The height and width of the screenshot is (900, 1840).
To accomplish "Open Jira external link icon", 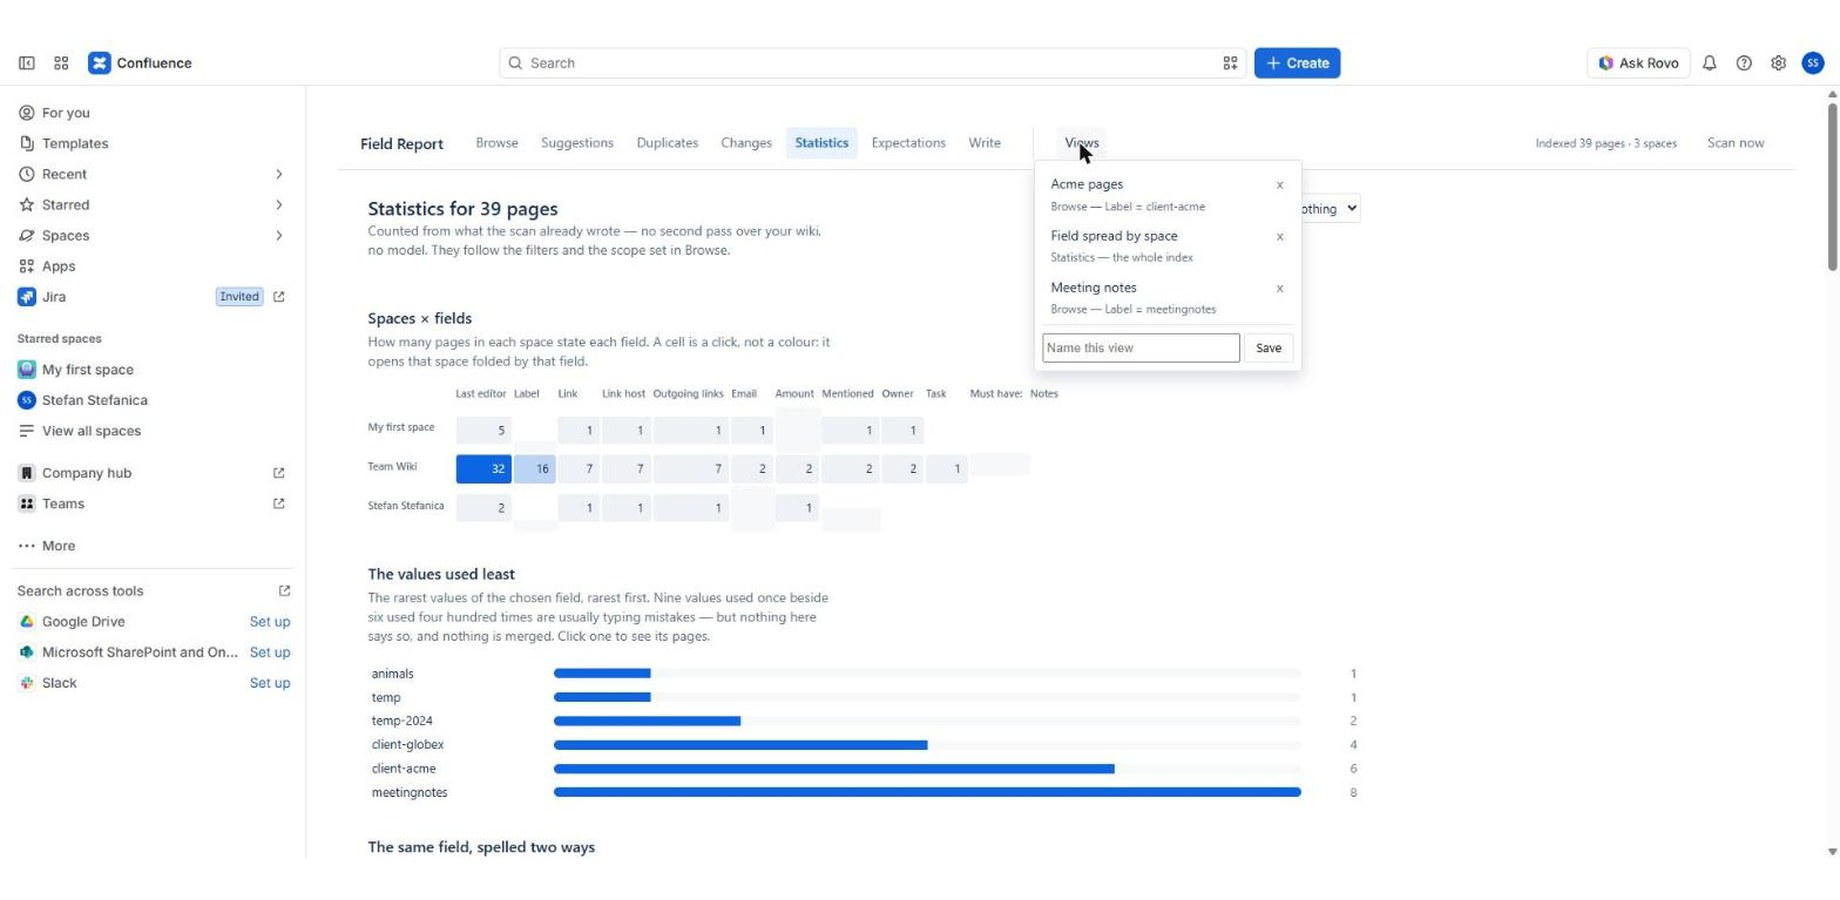I will click(x=279, y=297).
